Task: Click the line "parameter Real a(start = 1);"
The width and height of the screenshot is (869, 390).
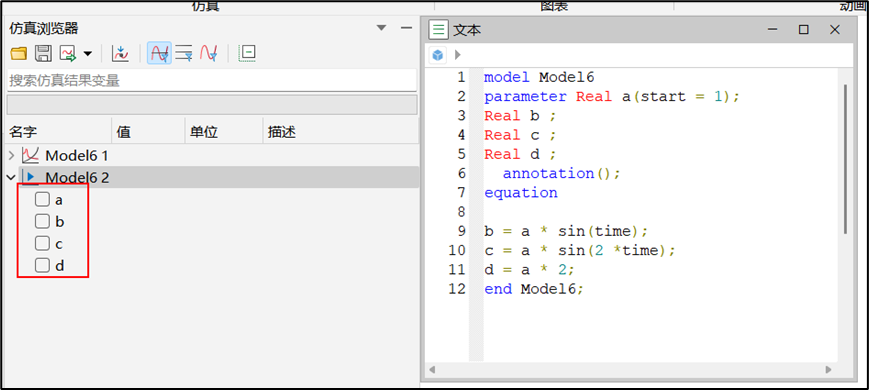Action: pyautogui.click(x=612, y=96)
